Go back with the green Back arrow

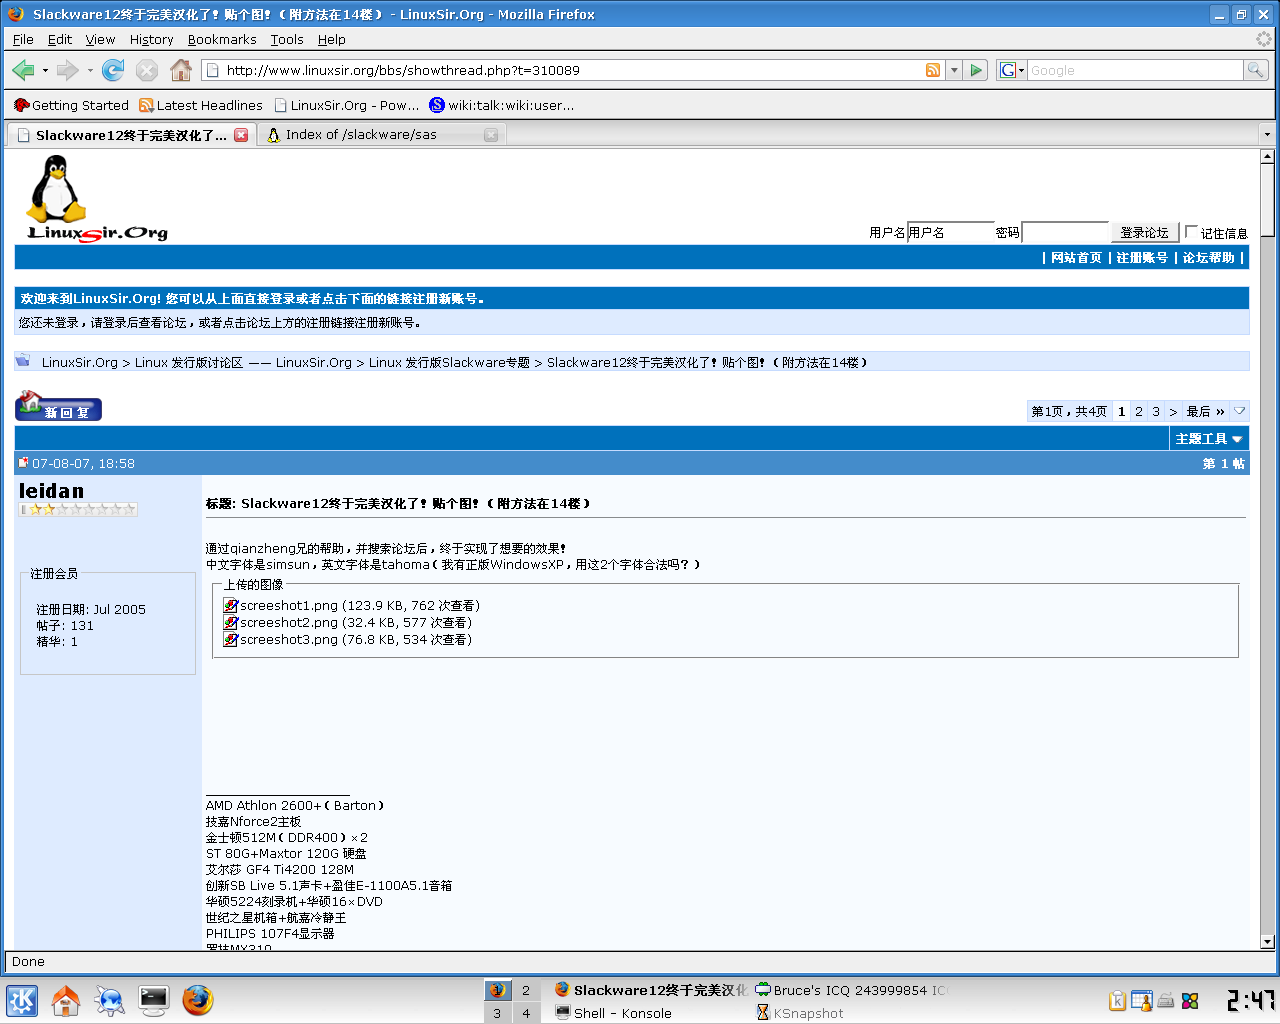tap(23, 70)
